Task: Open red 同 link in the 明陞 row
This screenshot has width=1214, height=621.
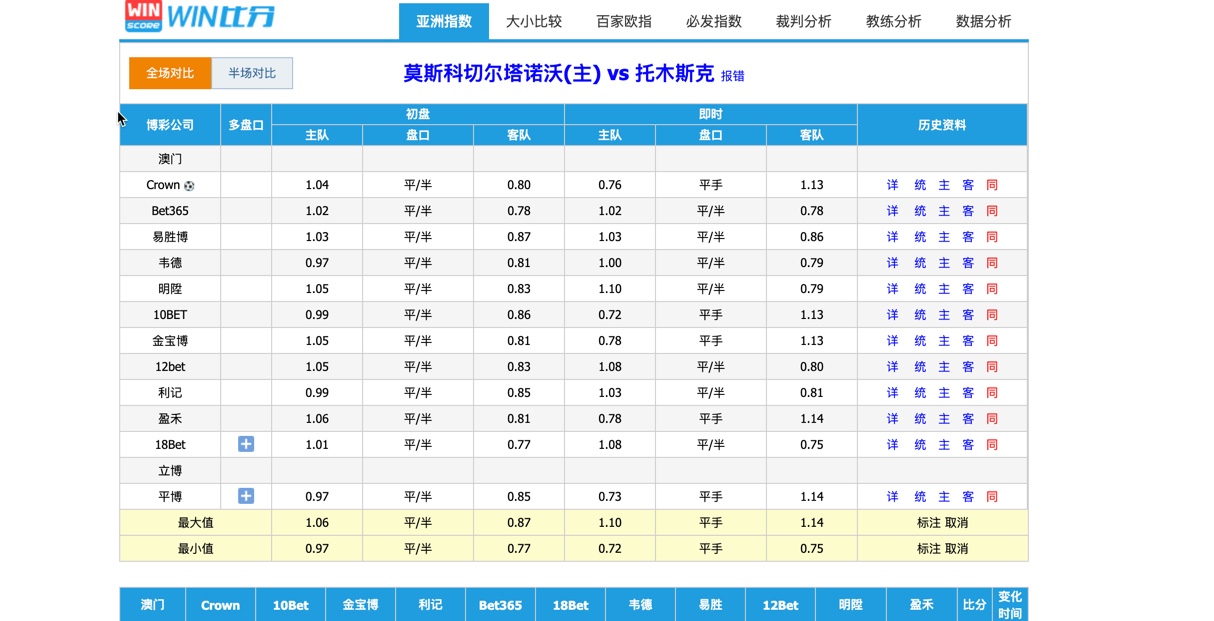Action: pos(992,289)
